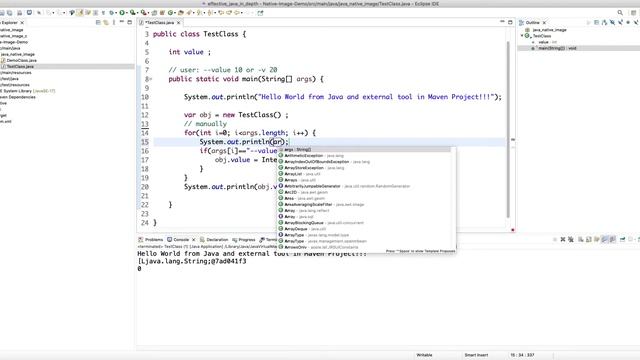Open the Package Explorer view menu
This screenshot has height=360, width=640.
[x=113, y=22]
